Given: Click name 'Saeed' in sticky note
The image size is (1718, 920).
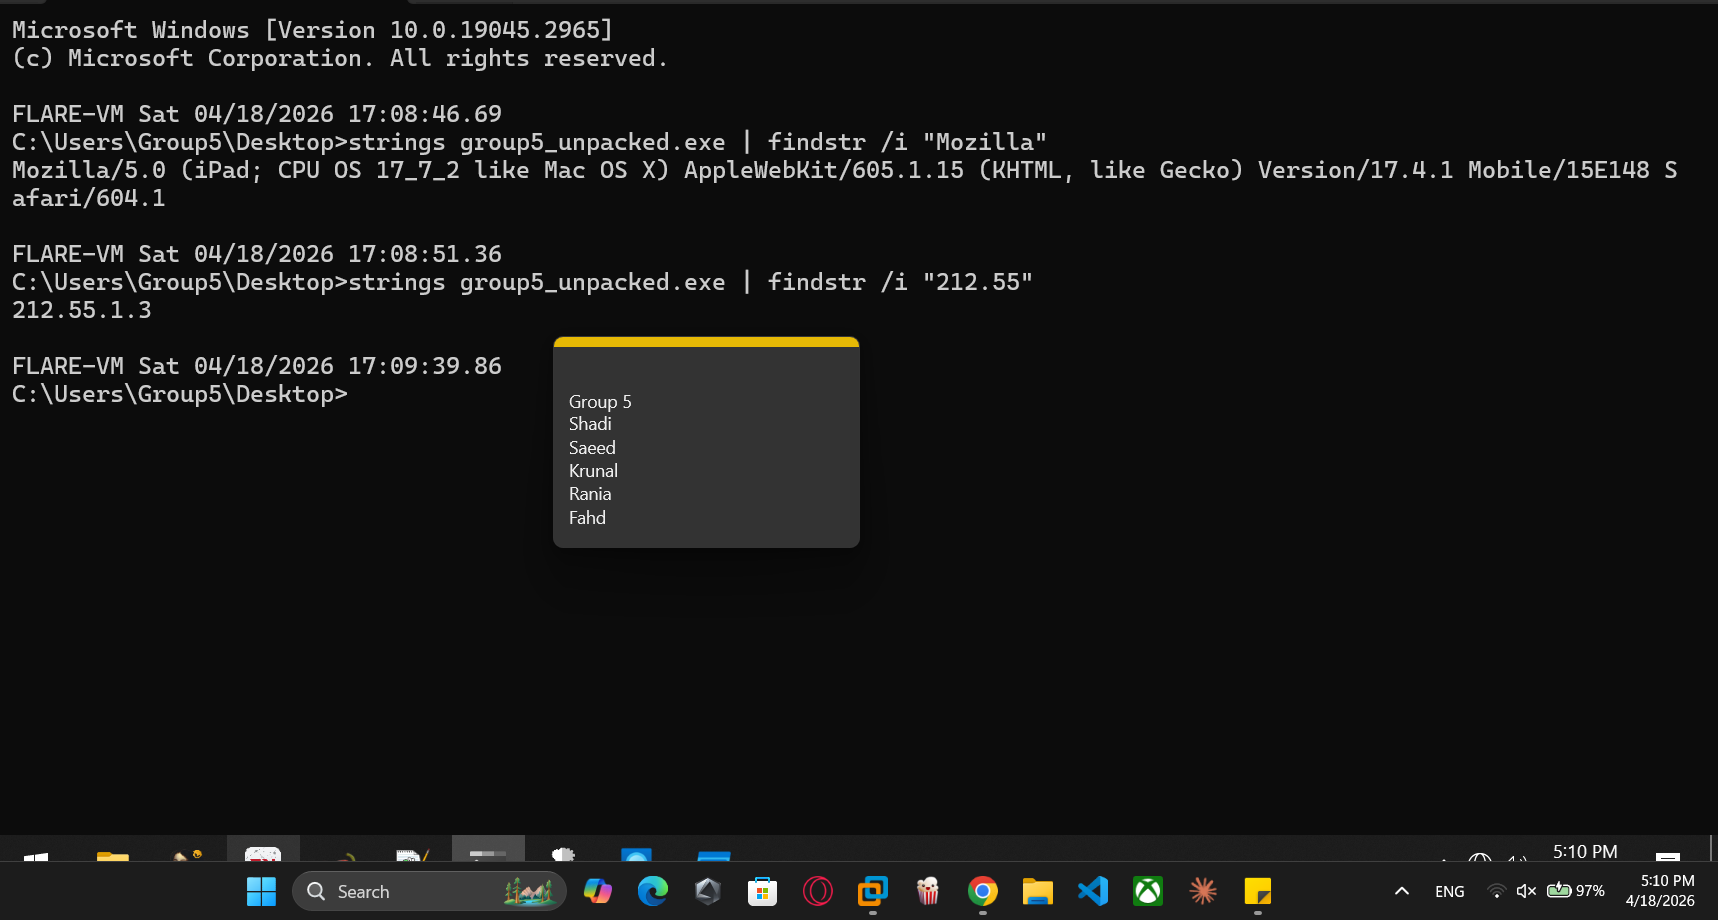Looking at the screenshot, I should point(592,448).
